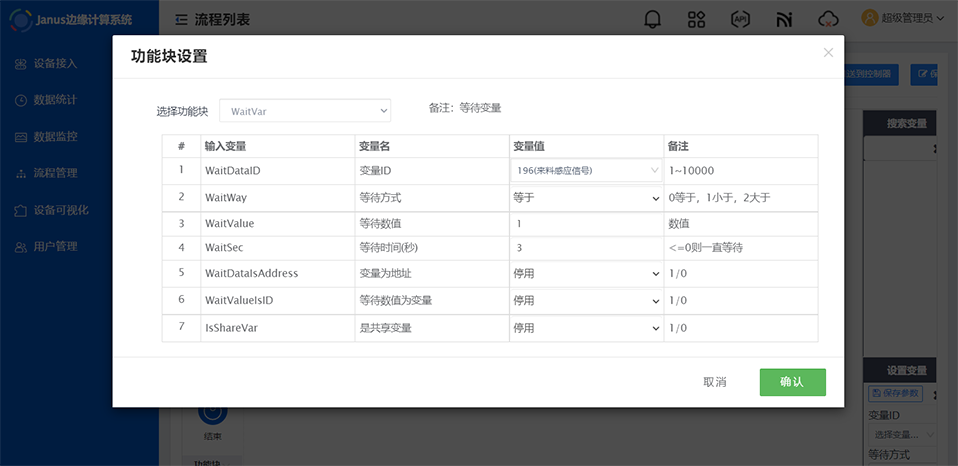Click the 确认 confirm button

(792, 382)
